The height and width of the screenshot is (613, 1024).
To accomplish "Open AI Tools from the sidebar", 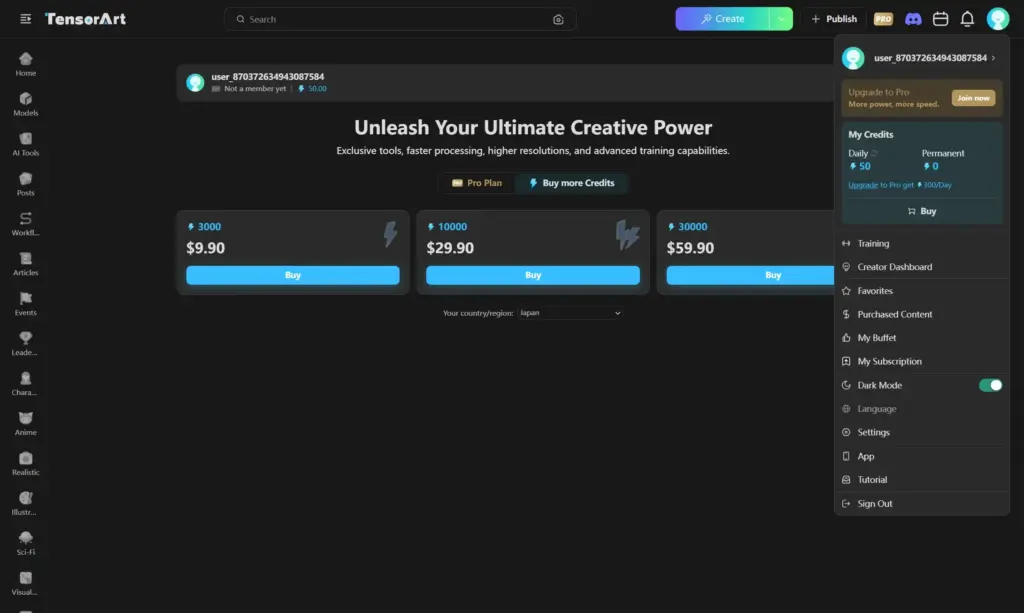I will tap(25, 144).
